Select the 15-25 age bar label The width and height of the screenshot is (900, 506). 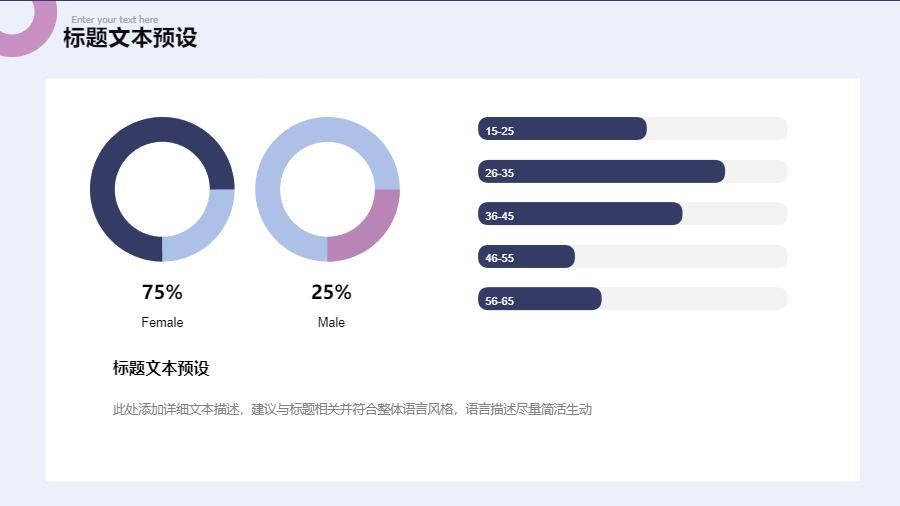click(499, 131)
